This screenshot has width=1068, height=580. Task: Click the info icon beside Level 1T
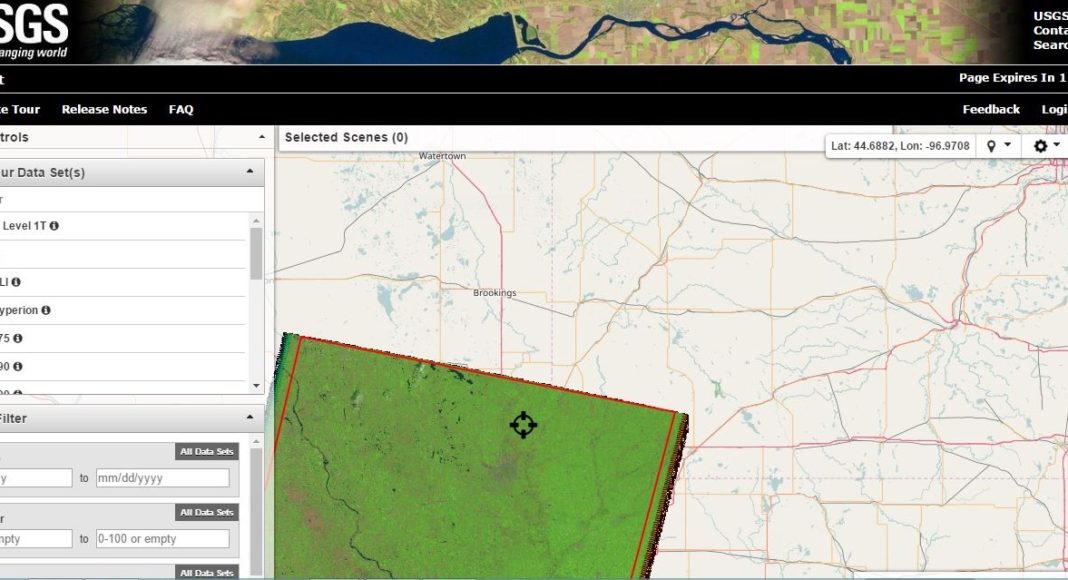(x=54, y=226)
